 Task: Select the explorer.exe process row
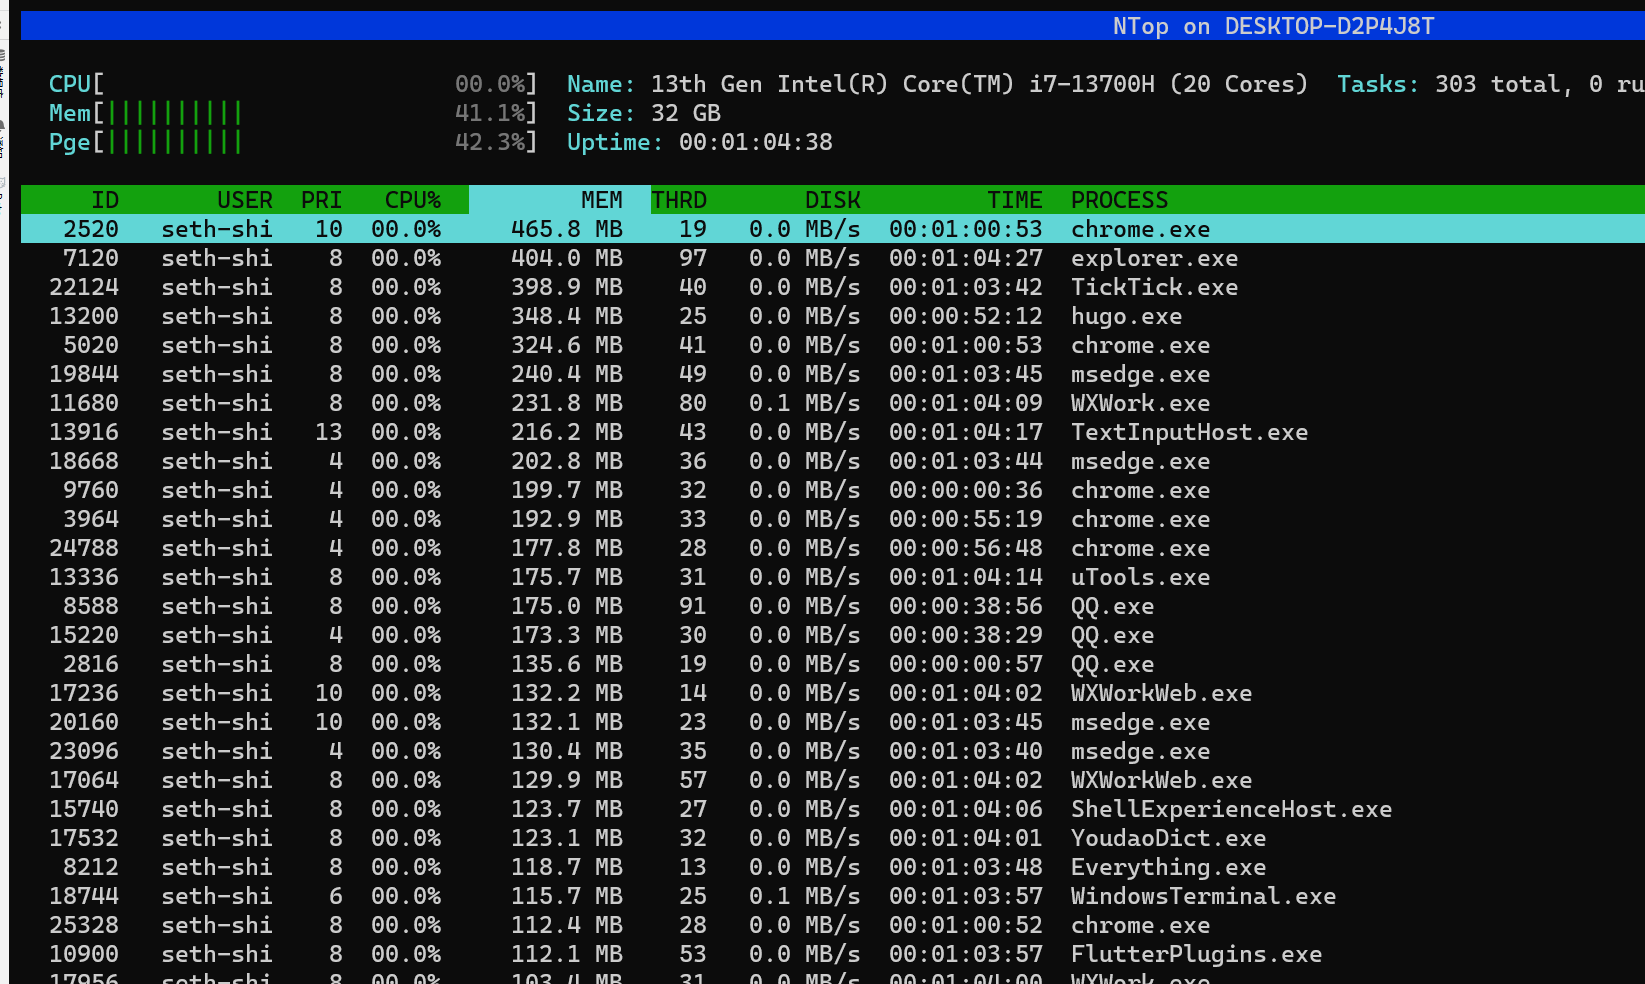[x=833, y=258]
